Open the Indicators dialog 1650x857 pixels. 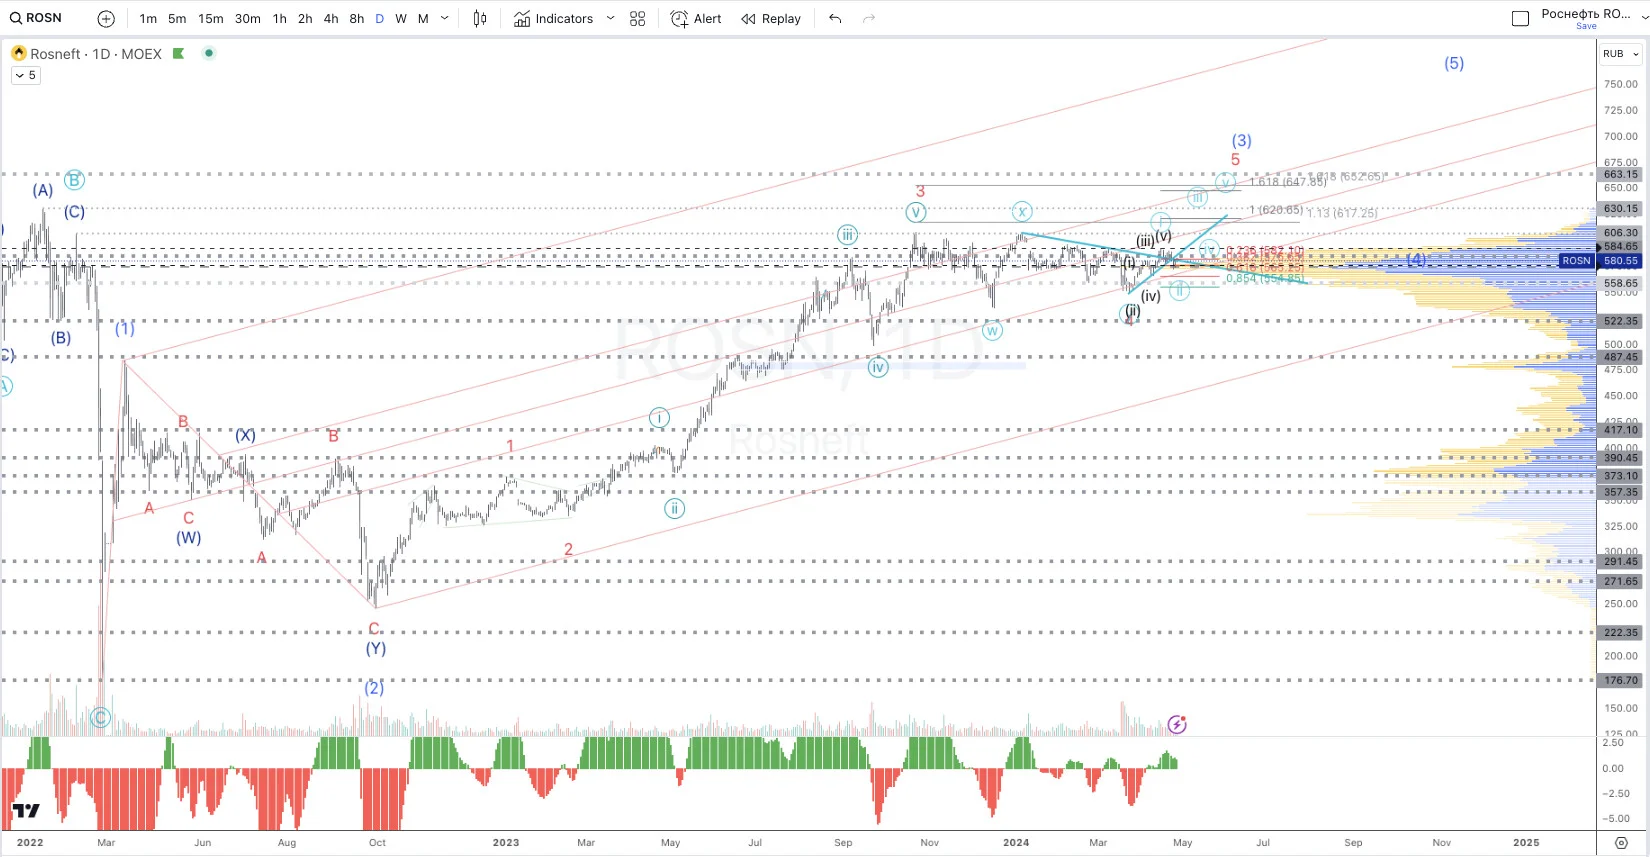pos(554,18)
